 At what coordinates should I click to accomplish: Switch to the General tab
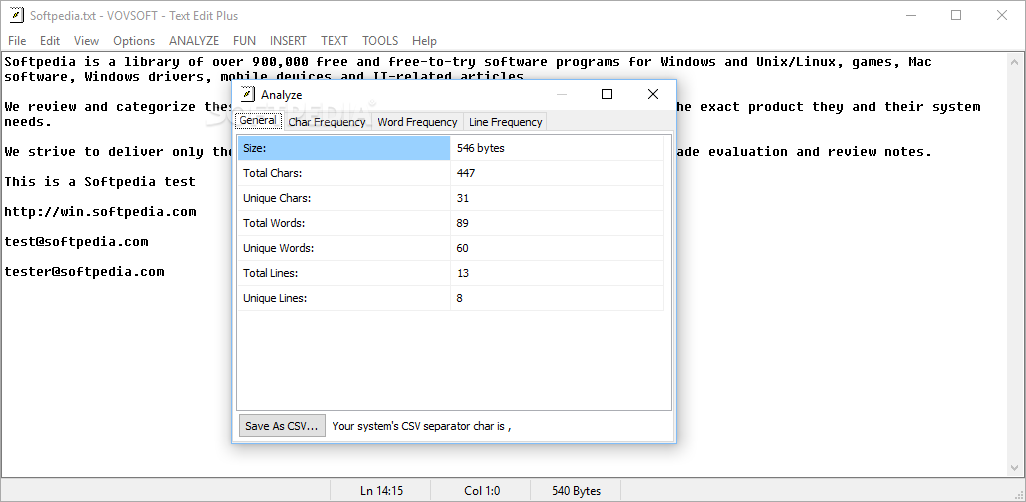click(258, 120)
